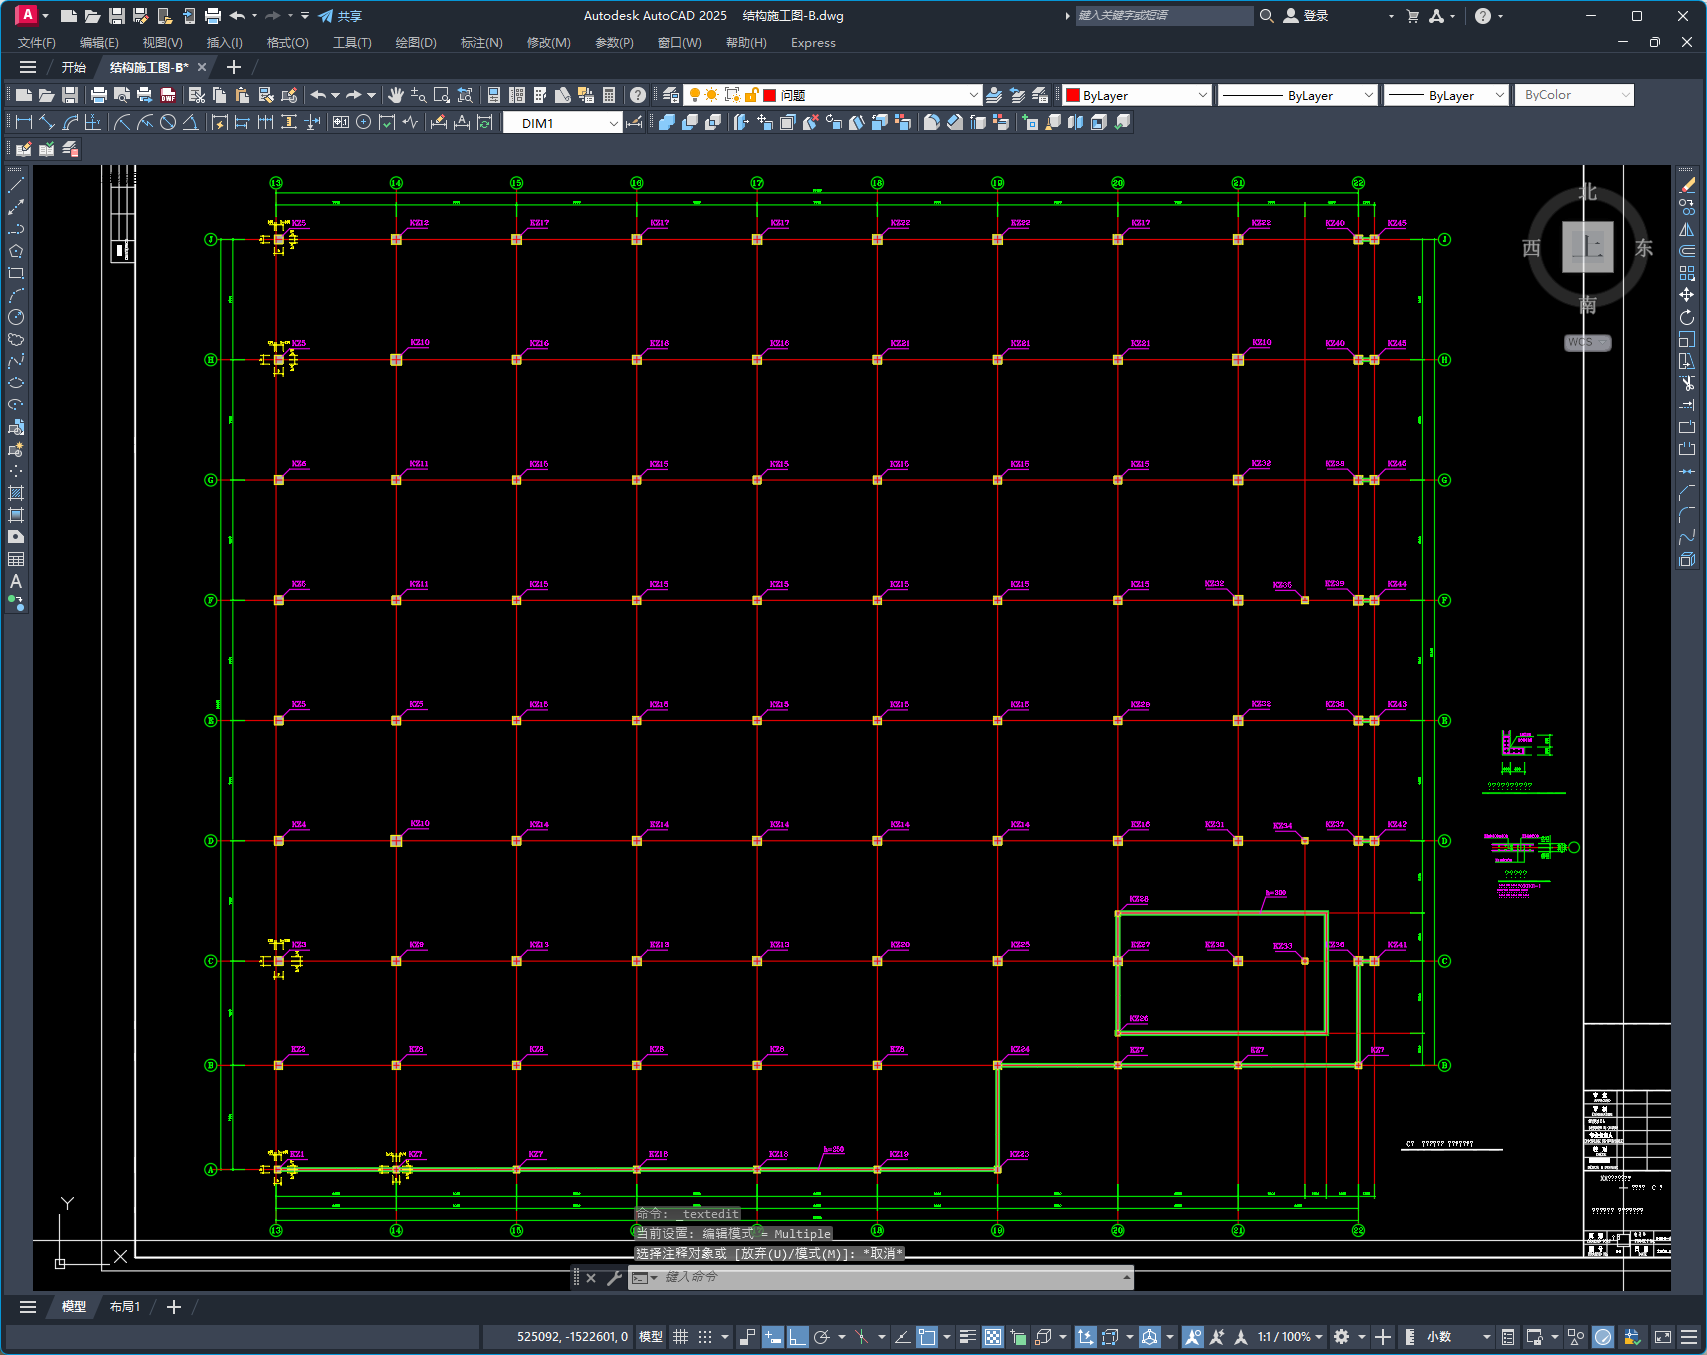
Task: Click the ViewCube 上 top face
Action: pos(1587,247)
